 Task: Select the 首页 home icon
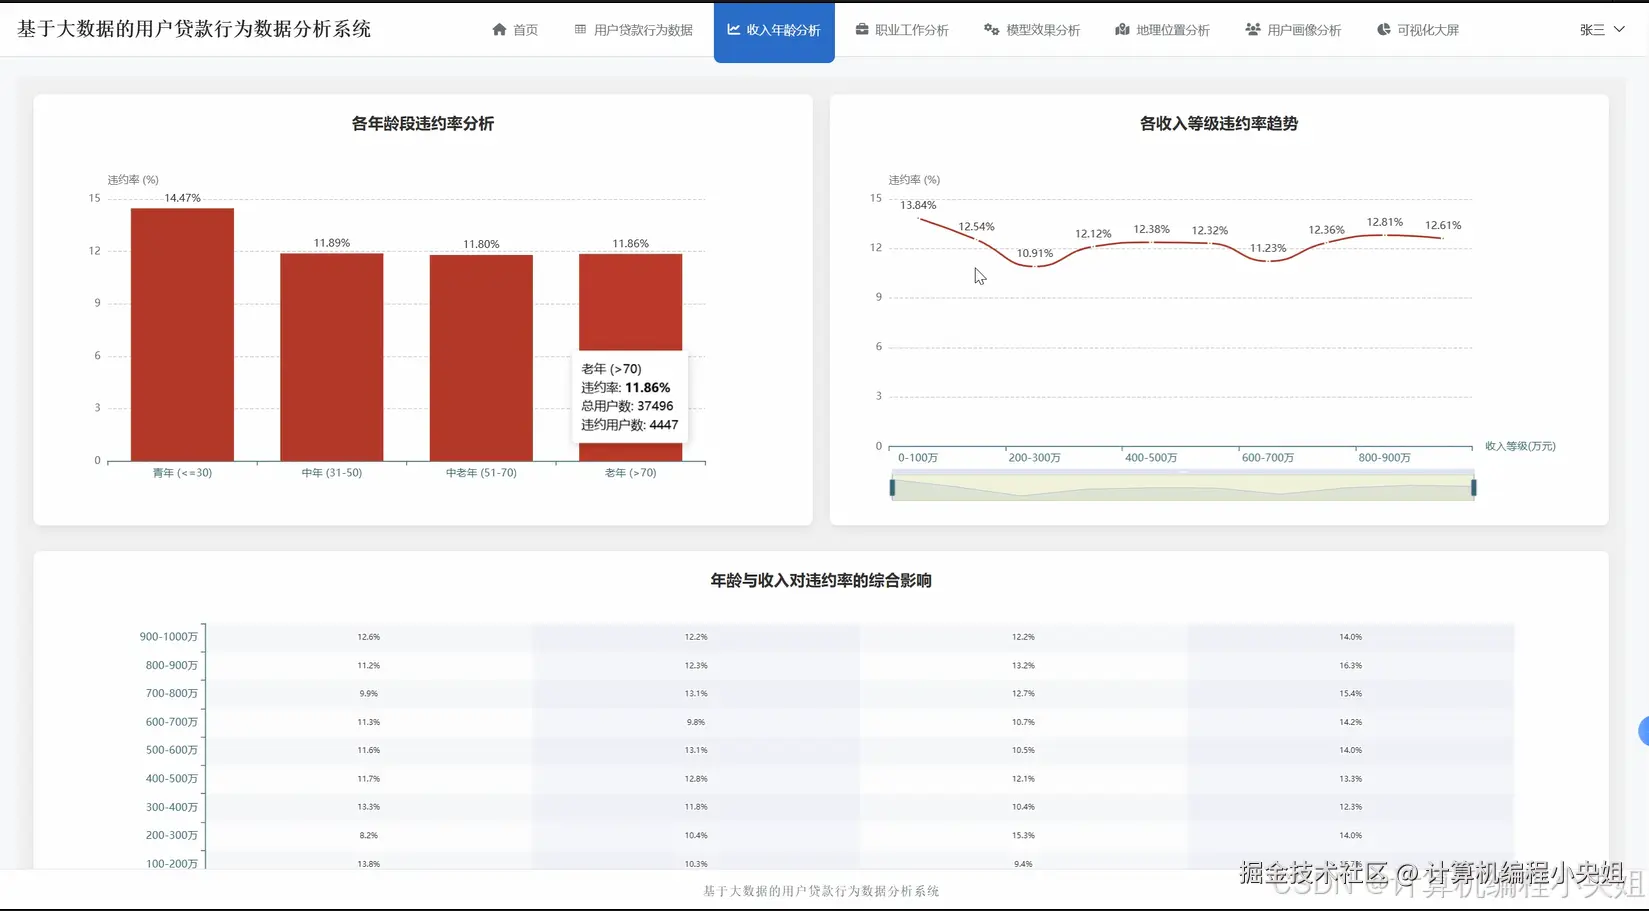498,29
